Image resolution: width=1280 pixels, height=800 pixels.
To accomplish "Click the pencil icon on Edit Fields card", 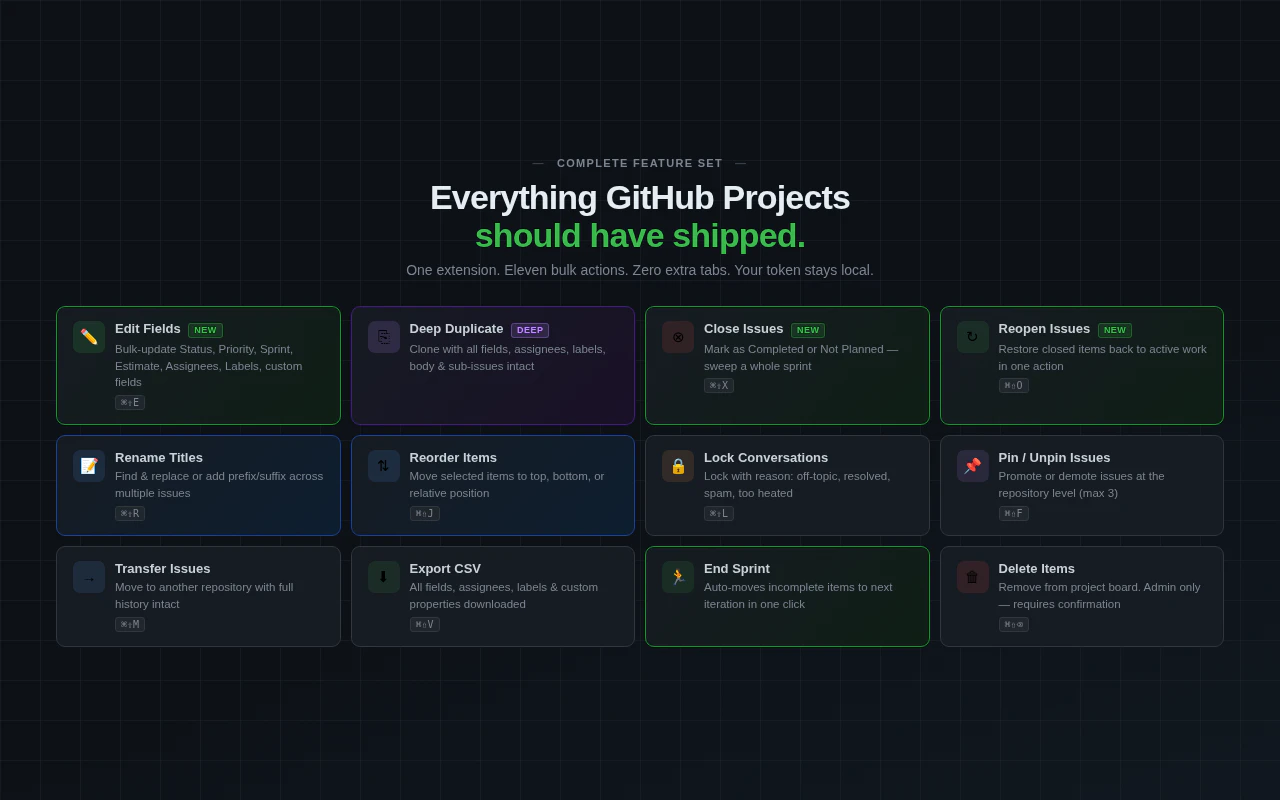I will click(x=89, y=337).
